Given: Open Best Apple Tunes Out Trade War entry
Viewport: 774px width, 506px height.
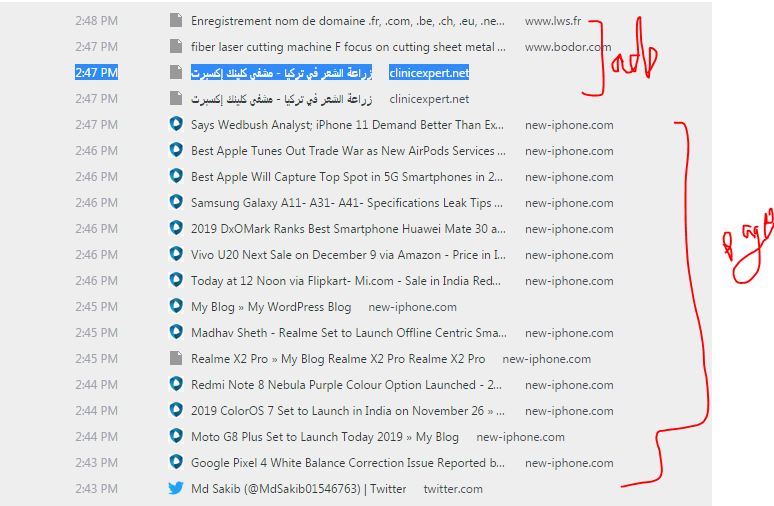Looking at the screenshot, I should 347,150.
